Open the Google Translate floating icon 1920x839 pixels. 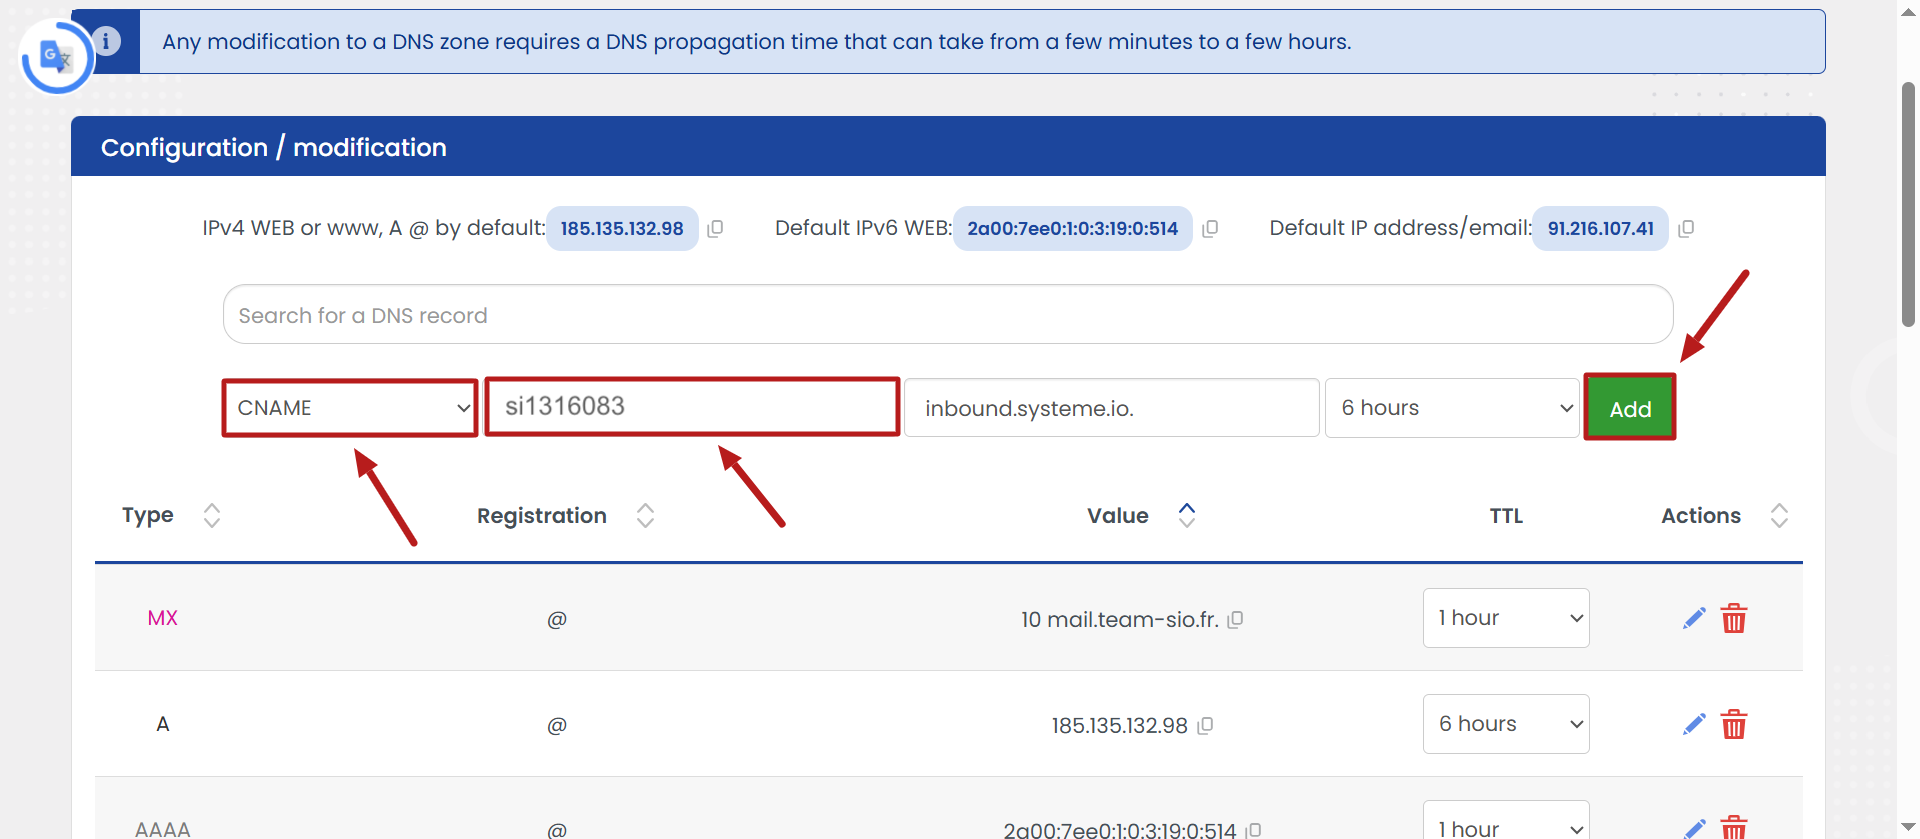pos(57,57)
